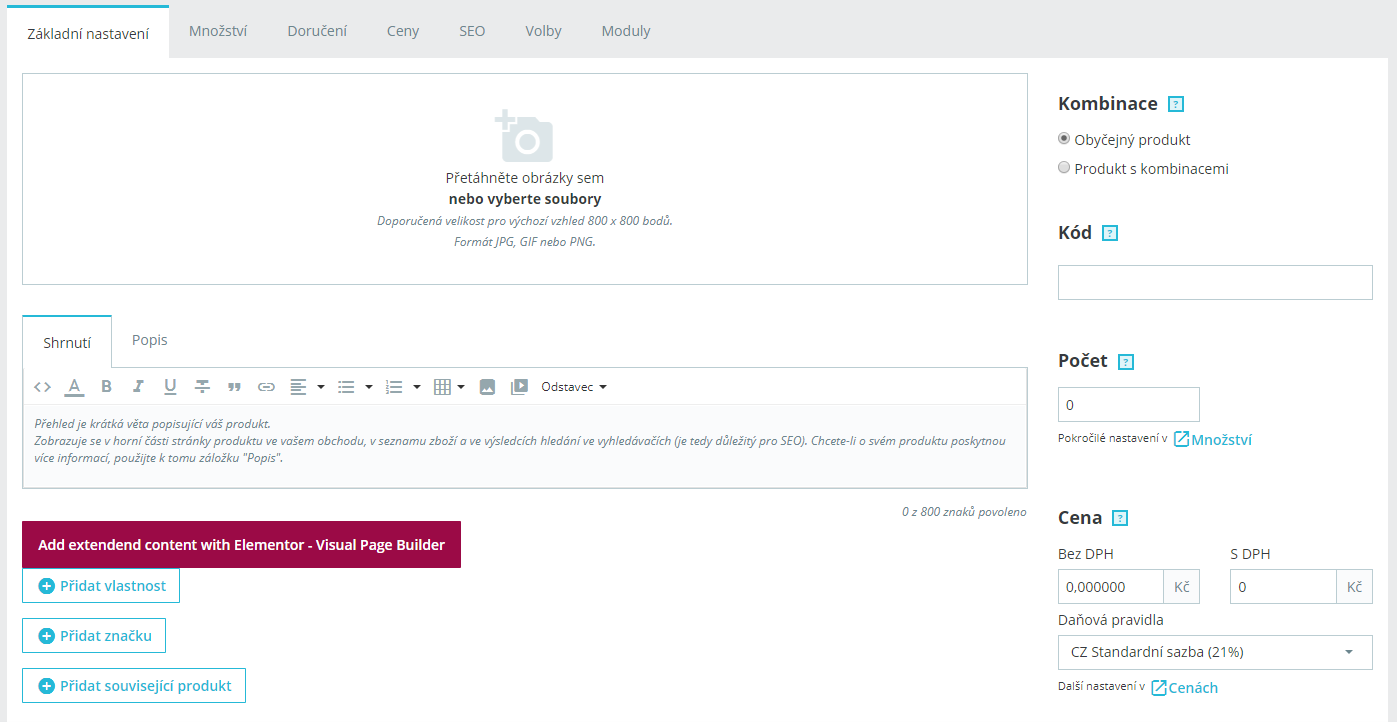Open the table insert dropdown in toolbar
Screen dimensions: 1397x722
[449, 387]
